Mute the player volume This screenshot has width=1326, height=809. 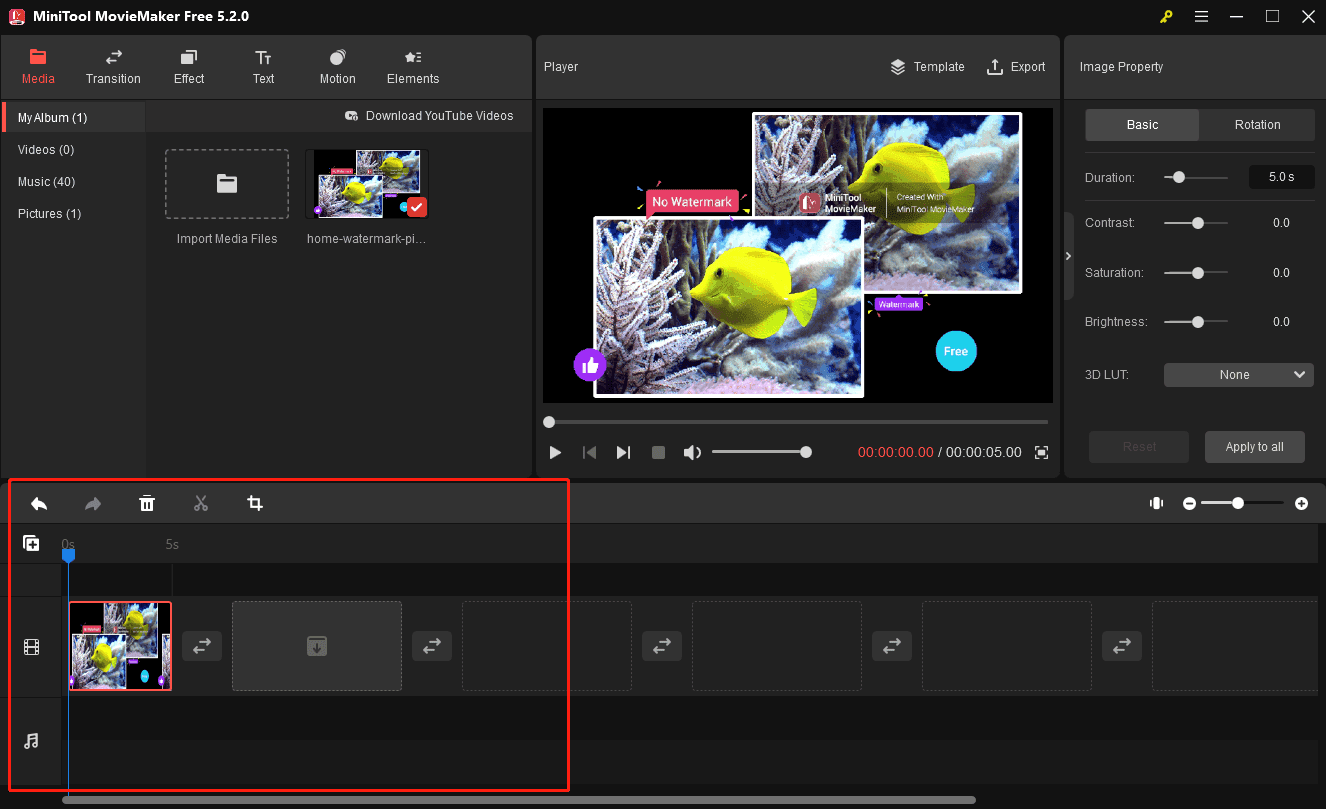[692, 452]
